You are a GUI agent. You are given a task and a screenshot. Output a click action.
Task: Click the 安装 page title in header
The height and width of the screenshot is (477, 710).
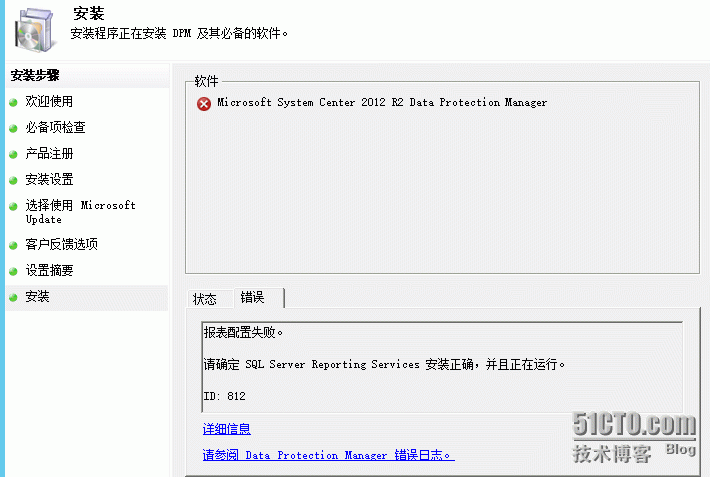point(89,13)
